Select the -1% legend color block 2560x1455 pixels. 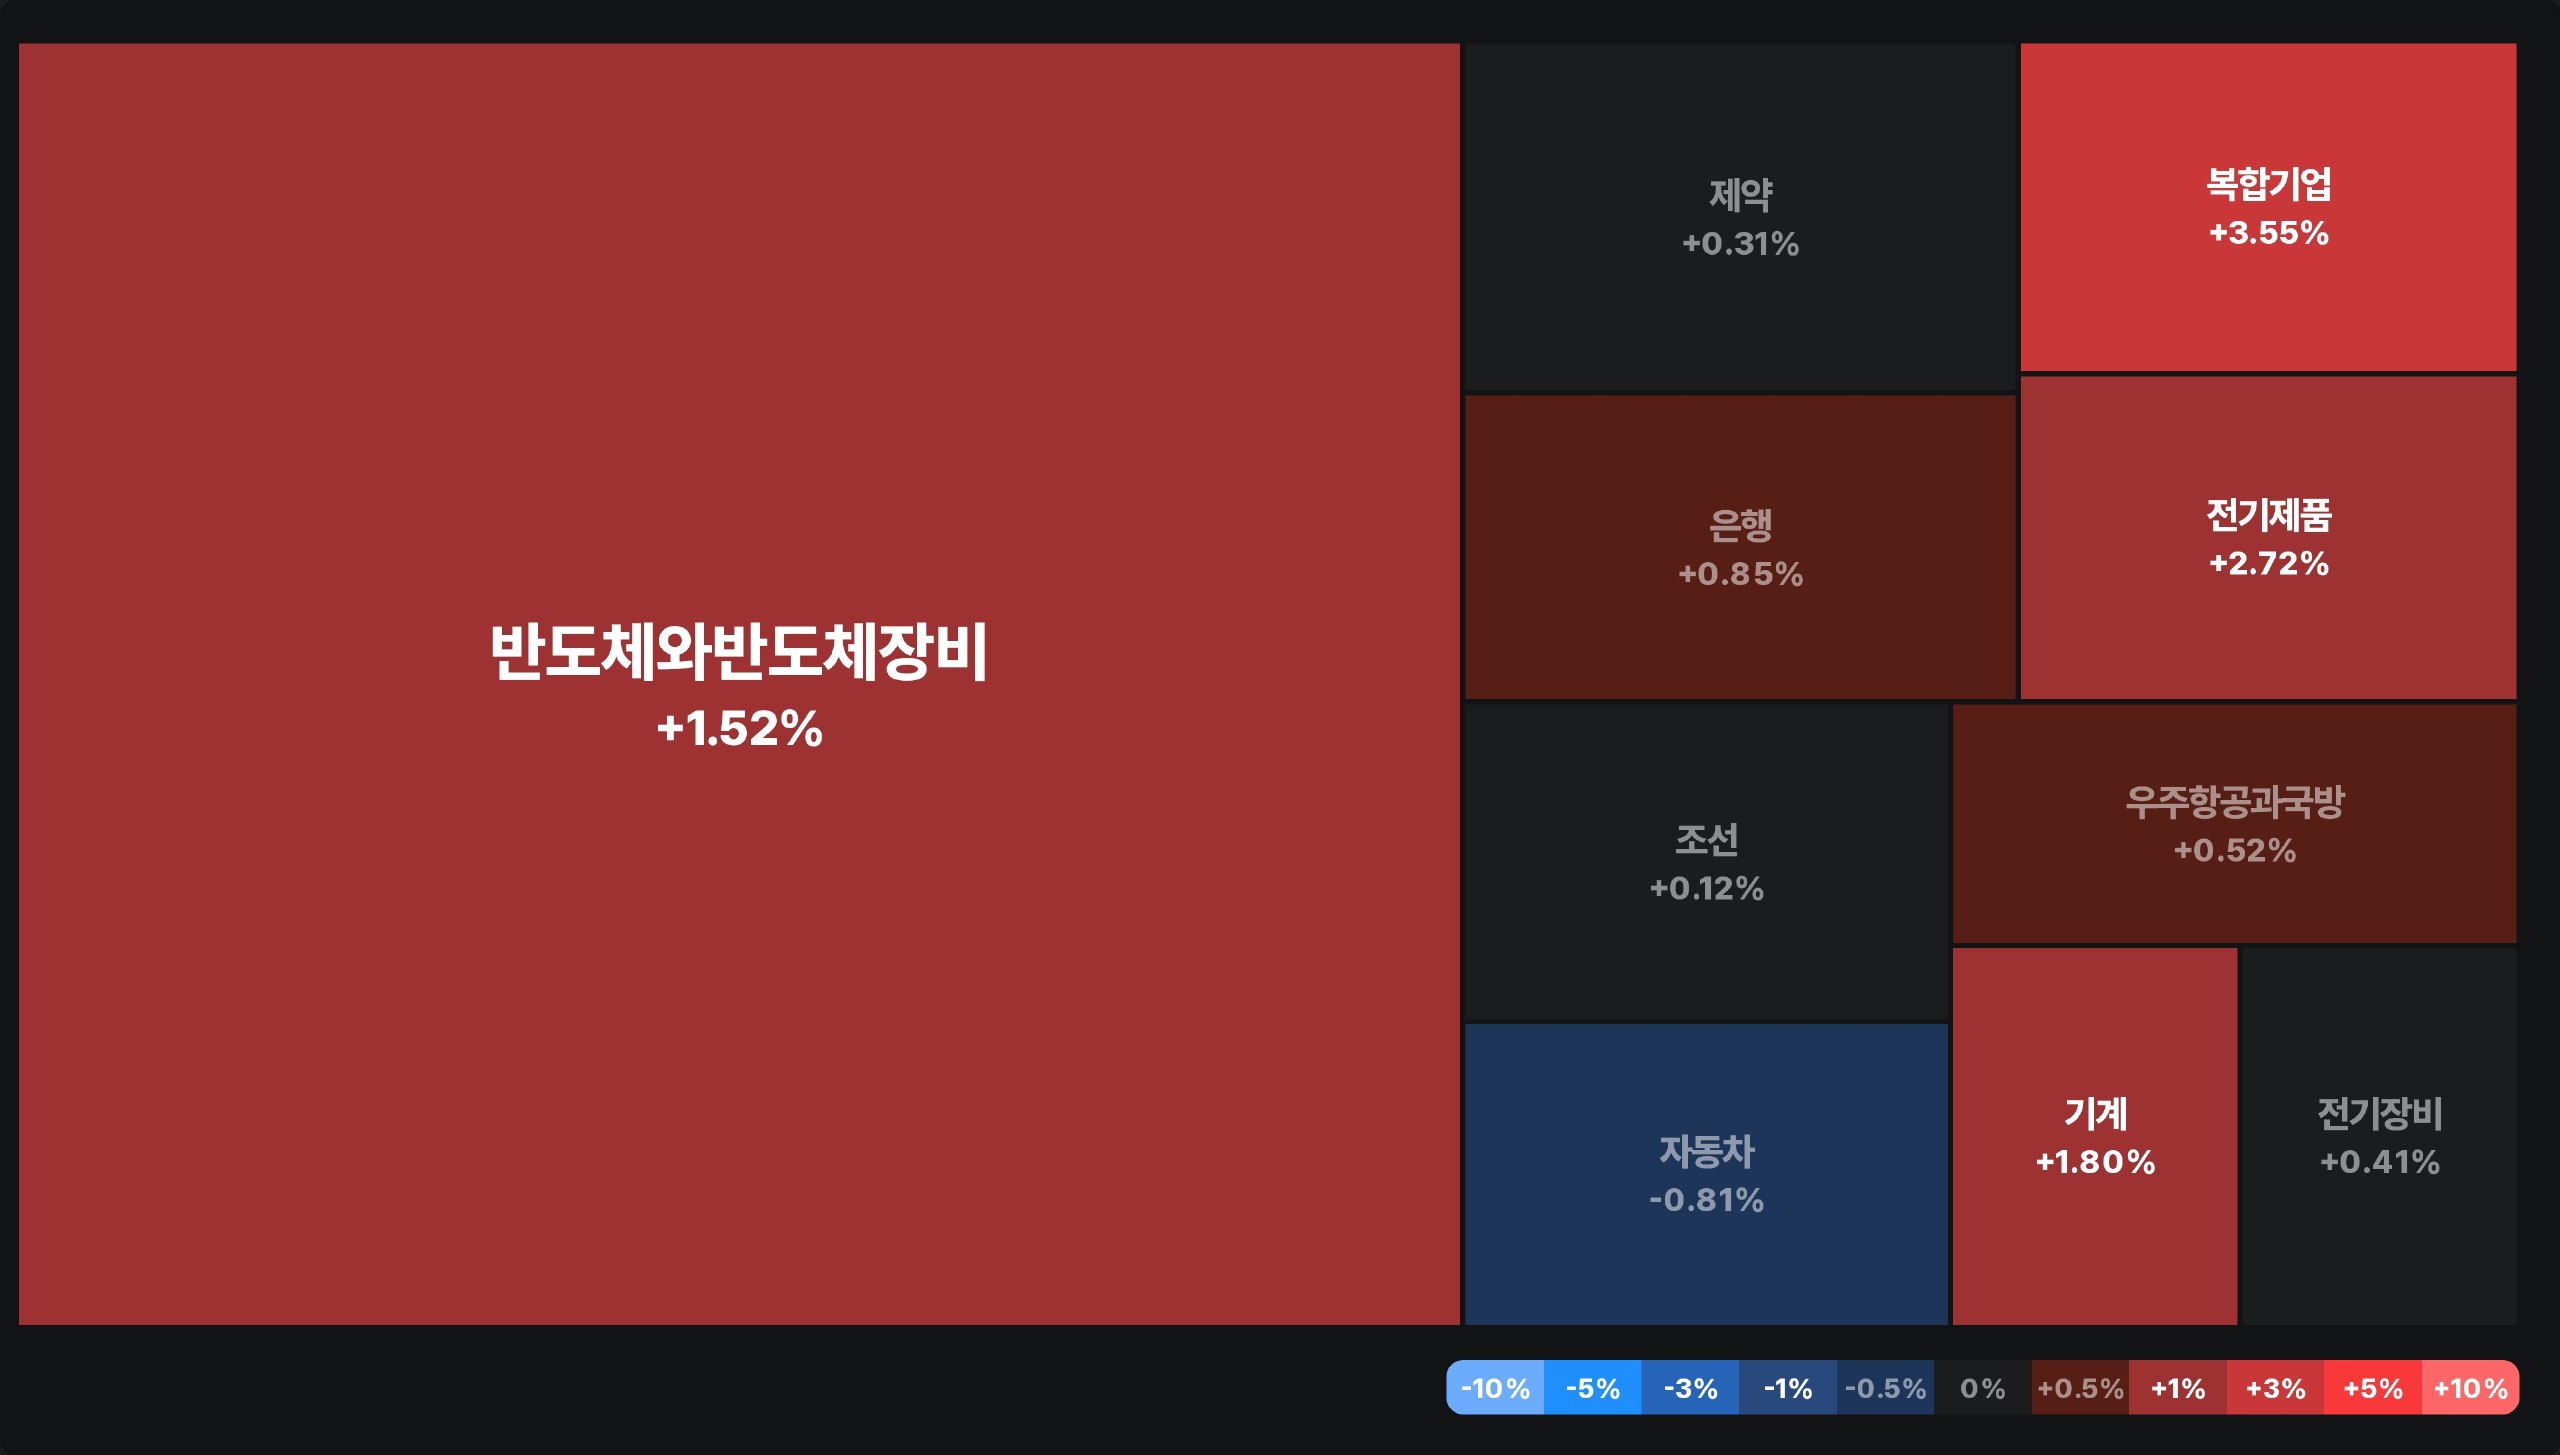point(1787,1388)
